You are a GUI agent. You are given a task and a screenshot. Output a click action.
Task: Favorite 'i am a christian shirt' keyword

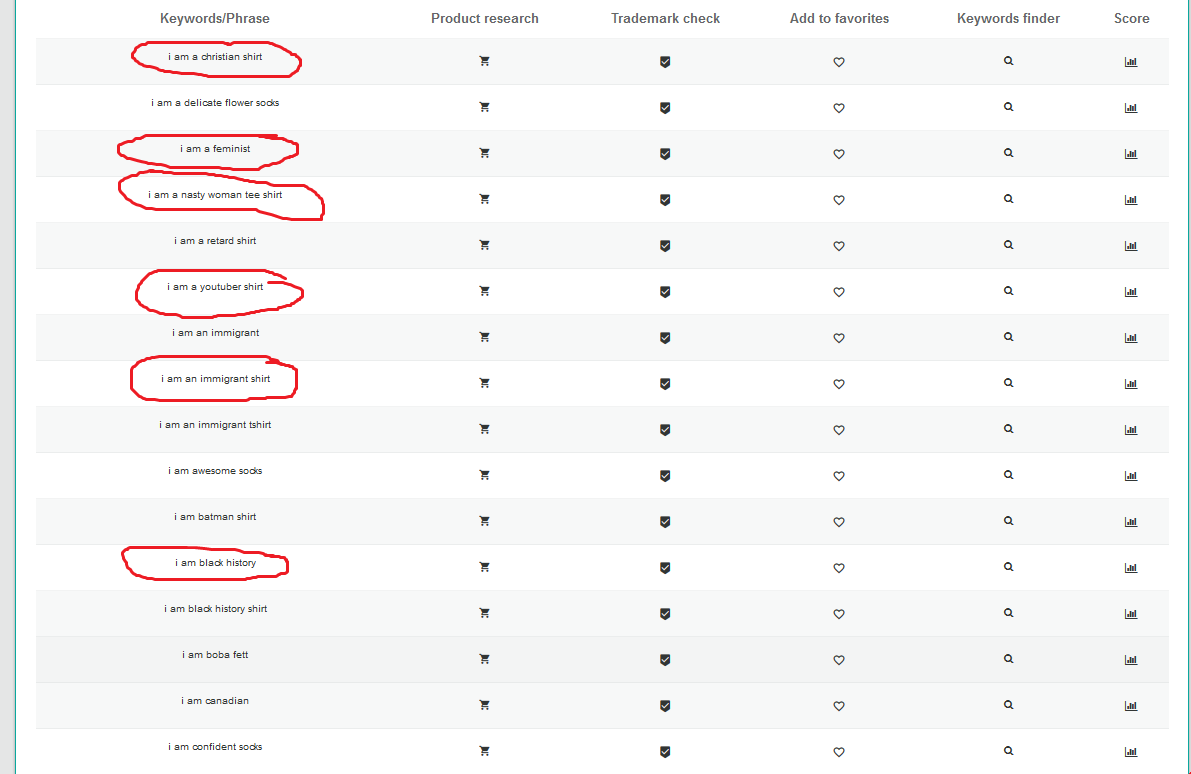[839, 62]
